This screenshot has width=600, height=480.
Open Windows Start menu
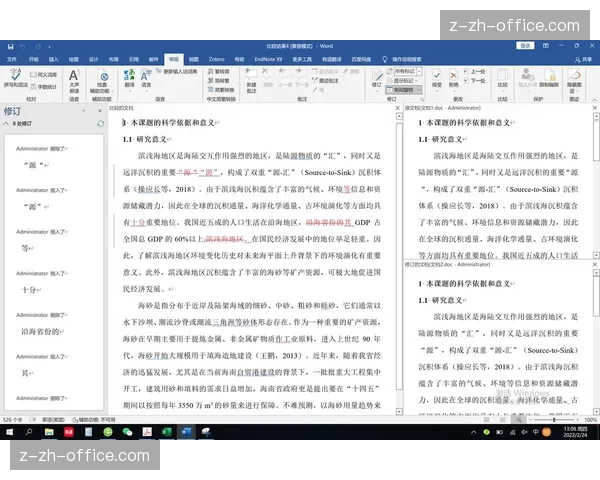pos(9,432)
